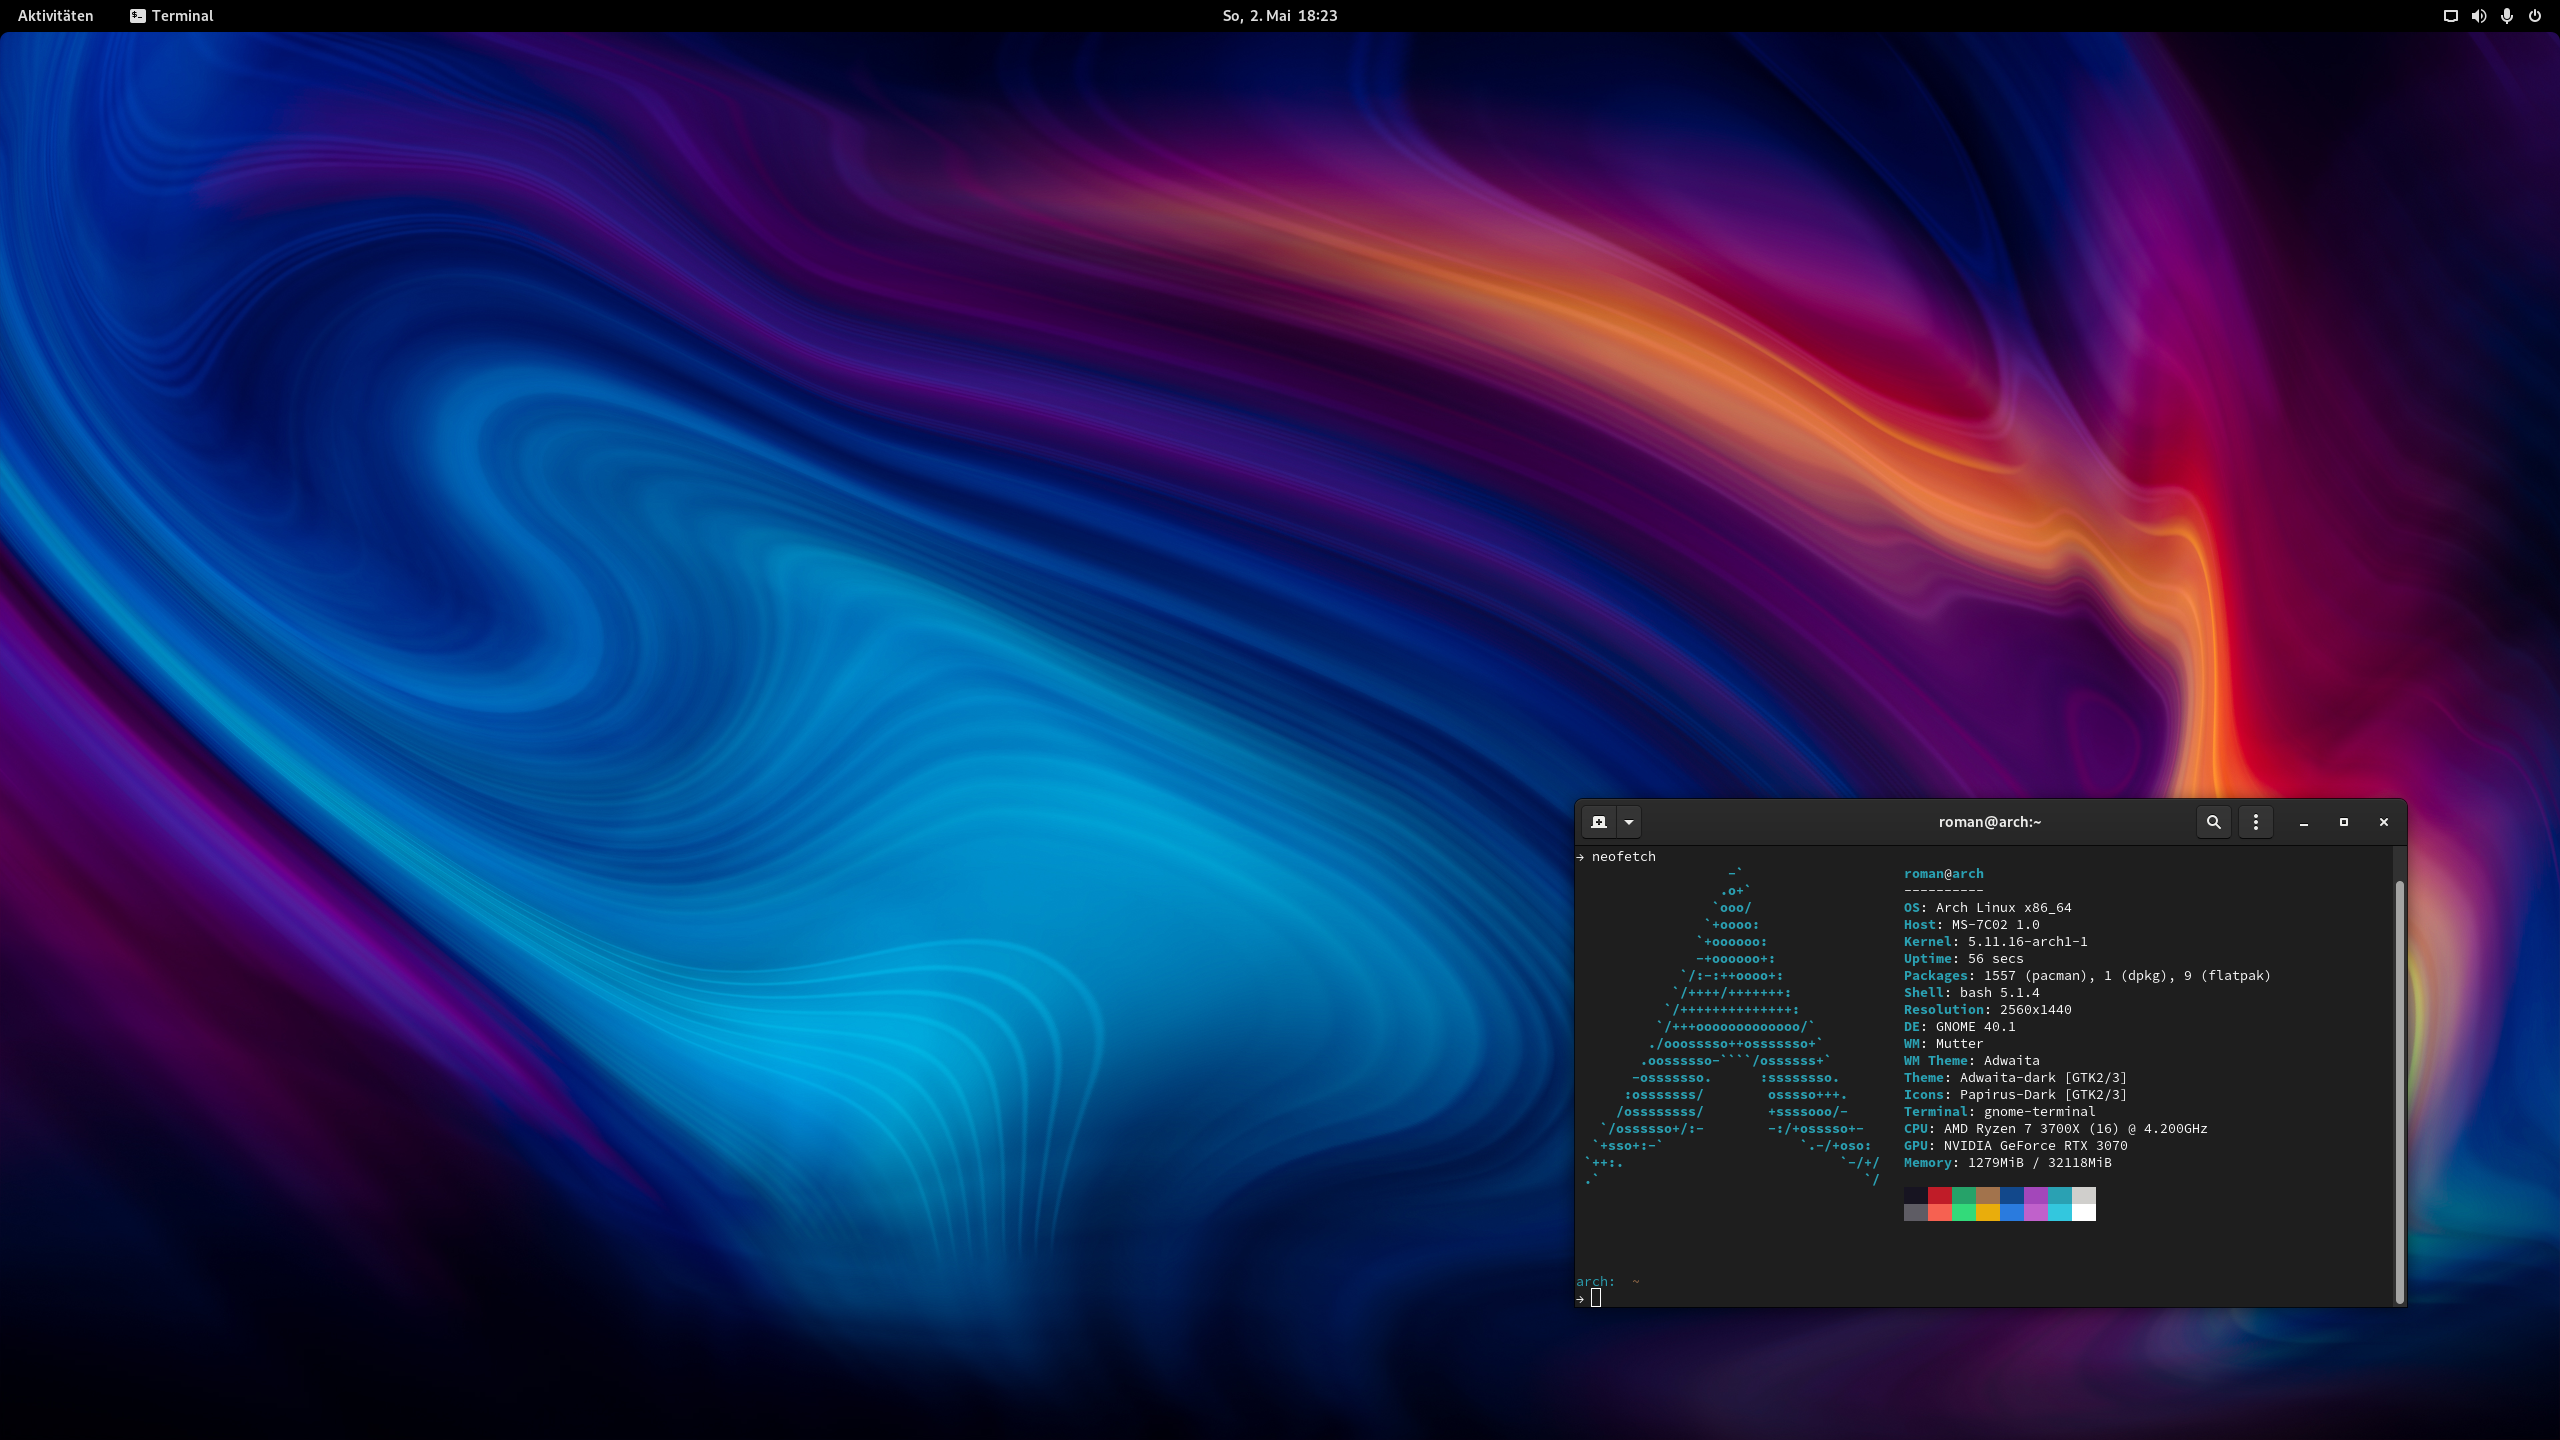
Task: Click the microphone tray icon
Action: pos(2506,16)
